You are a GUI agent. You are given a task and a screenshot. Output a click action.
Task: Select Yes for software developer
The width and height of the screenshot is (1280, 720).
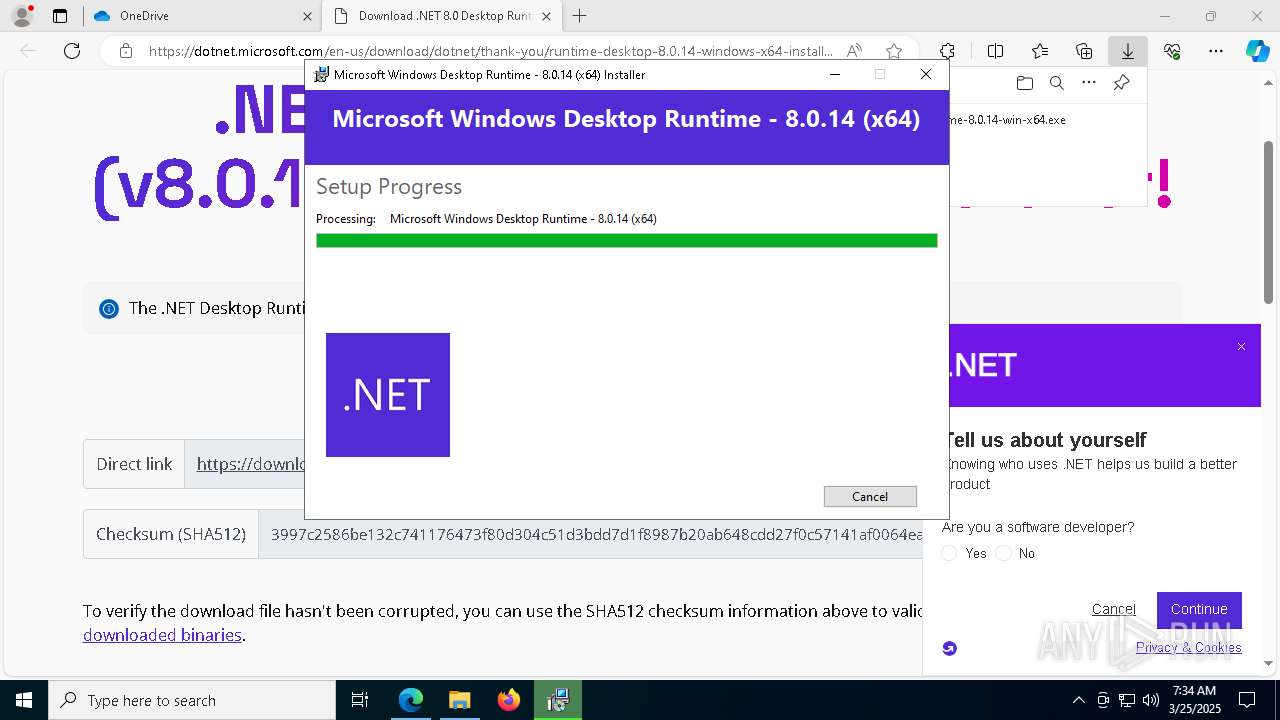950,553
